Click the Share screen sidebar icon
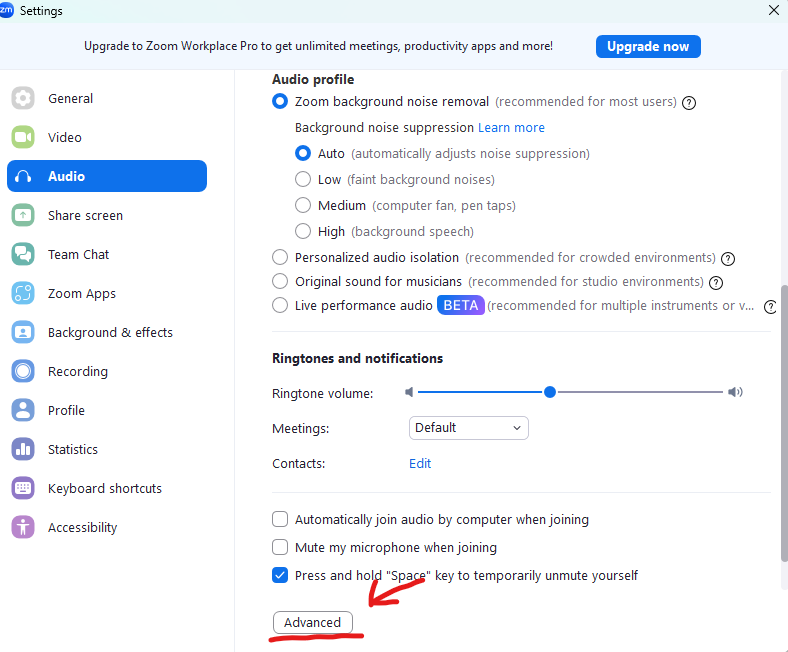Image resolution: width=788 pixels, height=652 pixels. click(x=23, y=215)
